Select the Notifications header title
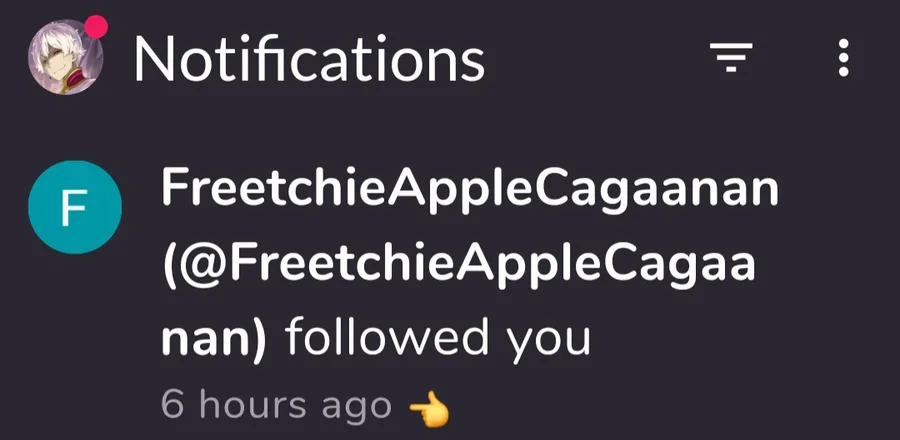 [x=309, y=59]
